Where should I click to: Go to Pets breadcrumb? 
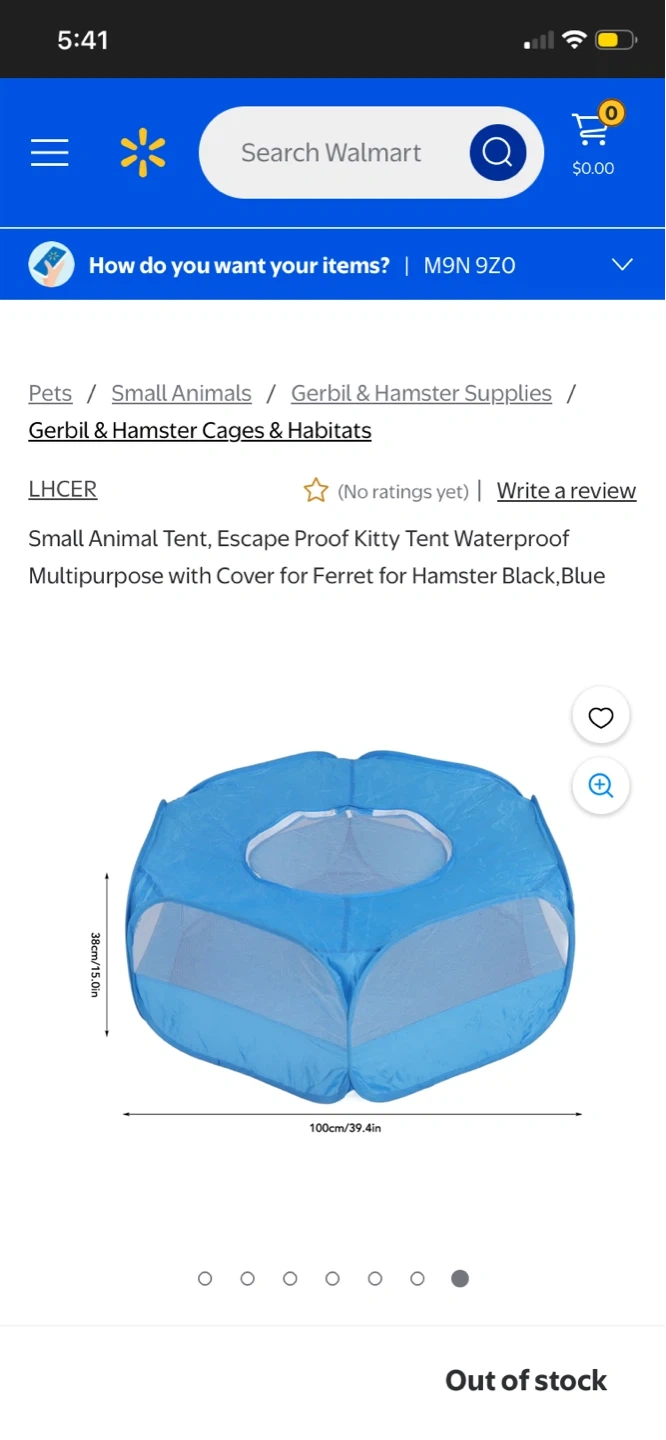[x=50, y=393]
